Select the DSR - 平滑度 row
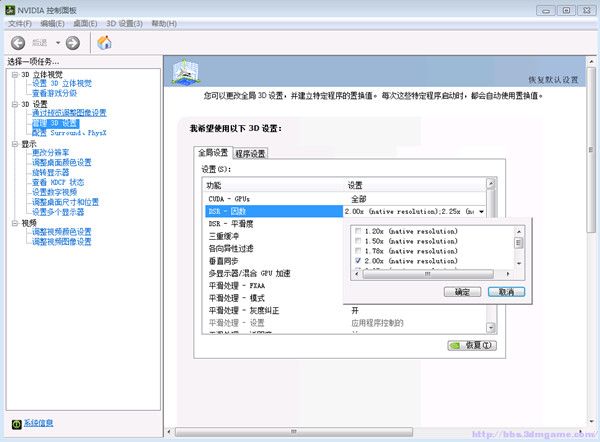Image resolution: width=600 pixels, height=442 pixels. [274, 224]
